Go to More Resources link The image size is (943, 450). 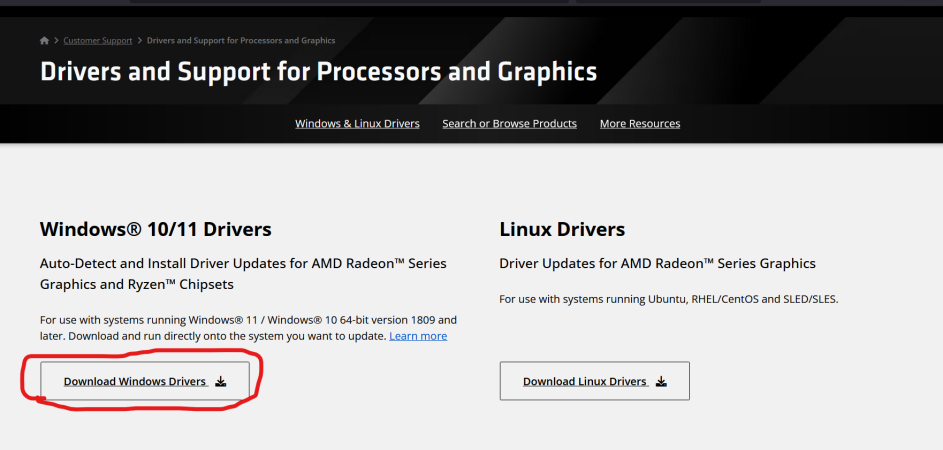[x=640, y=123]
